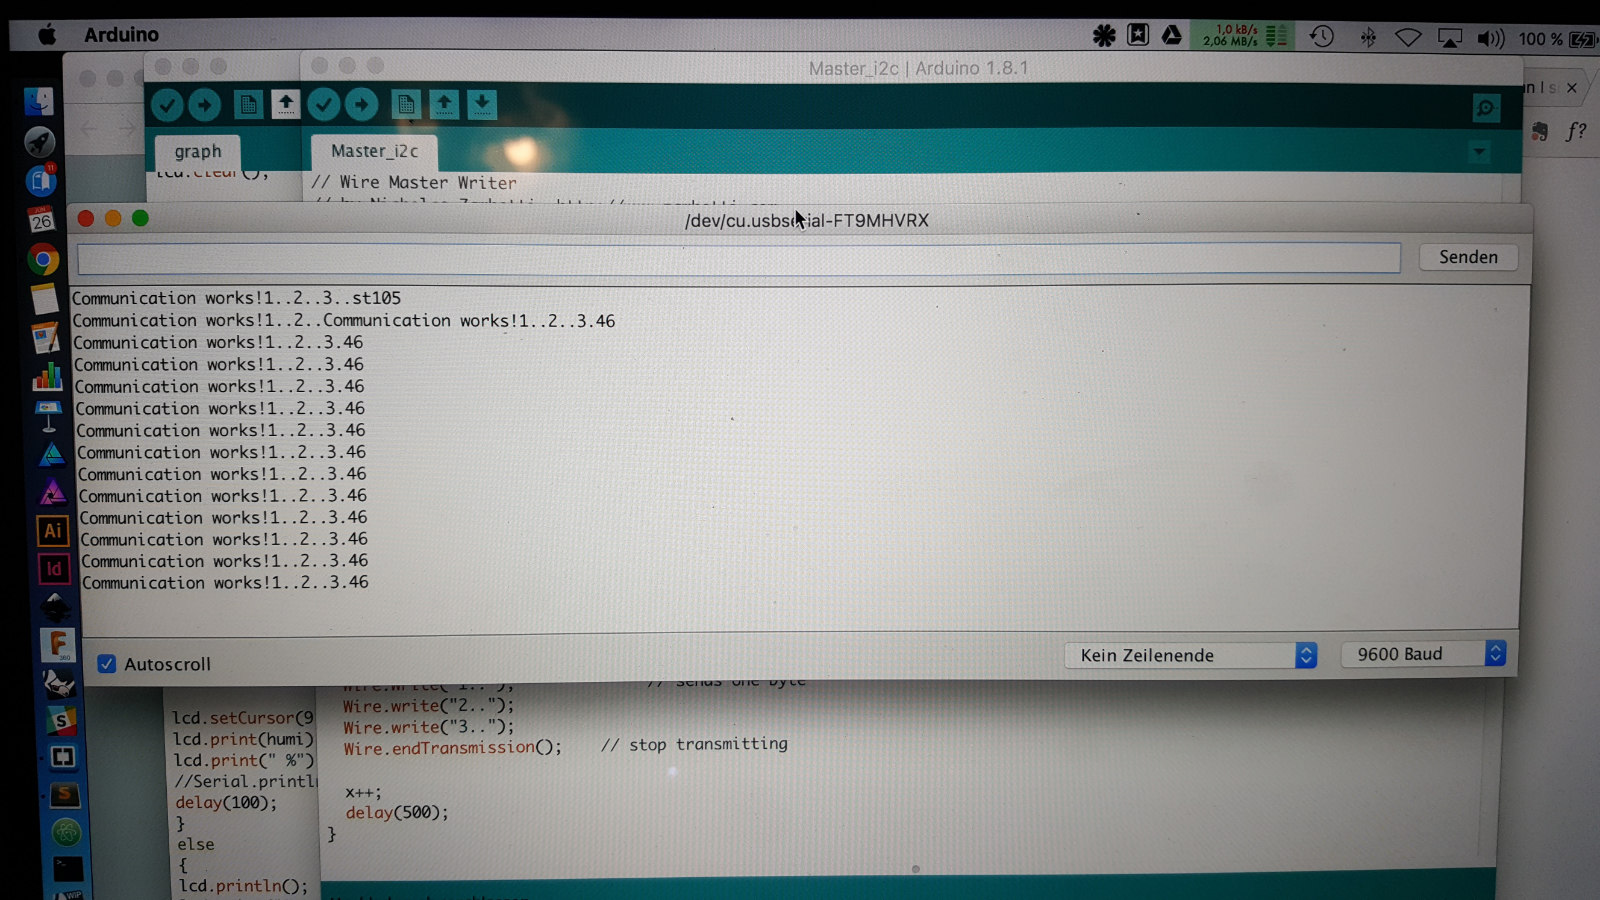
Task: Open Terminal from the dock
Action: point(68,869)
